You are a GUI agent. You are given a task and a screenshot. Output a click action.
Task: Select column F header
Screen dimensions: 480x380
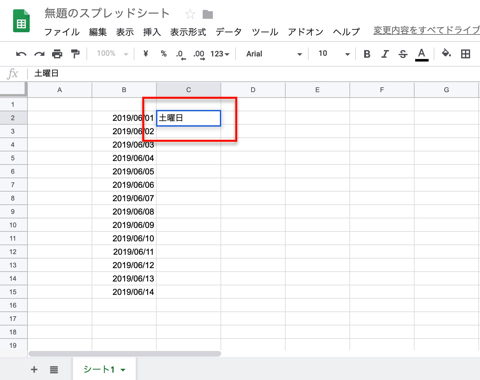[382, 90]
